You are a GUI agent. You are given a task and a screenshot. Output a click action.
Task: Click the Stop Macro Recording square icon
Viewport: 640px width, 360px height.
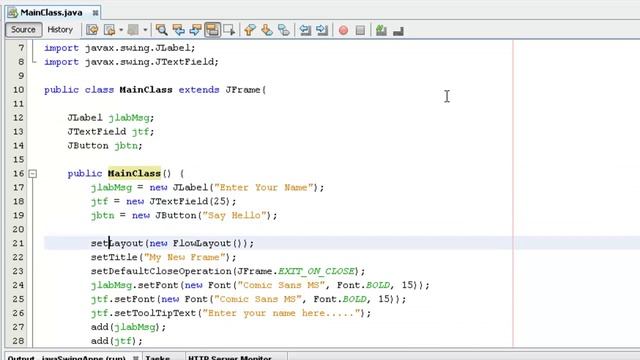click(360, 30)
